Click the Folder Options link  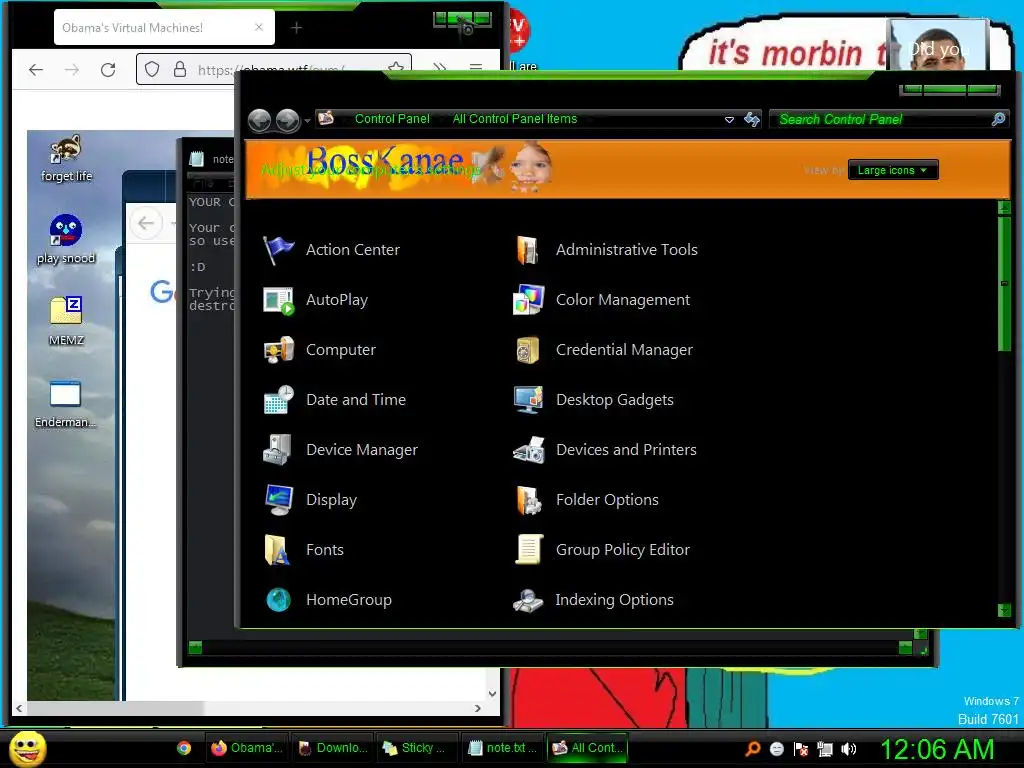[607, 500]
